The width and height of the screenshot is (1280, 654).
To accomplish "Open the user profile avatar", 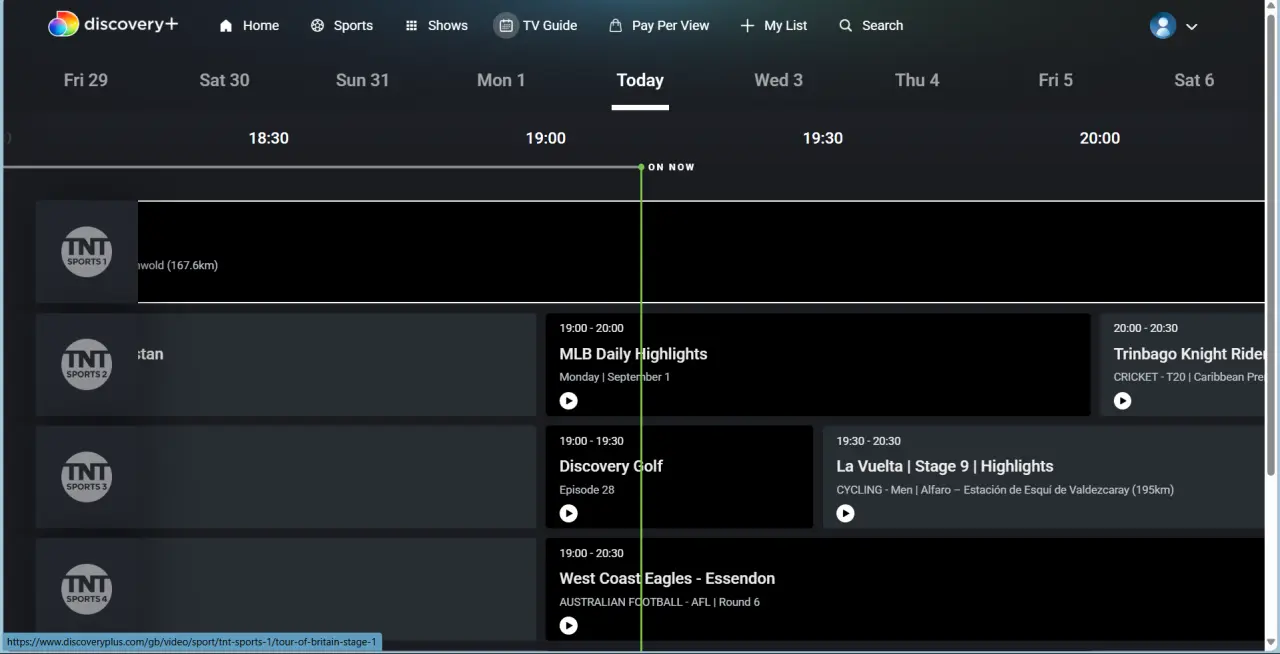I will click(1163, 26).
